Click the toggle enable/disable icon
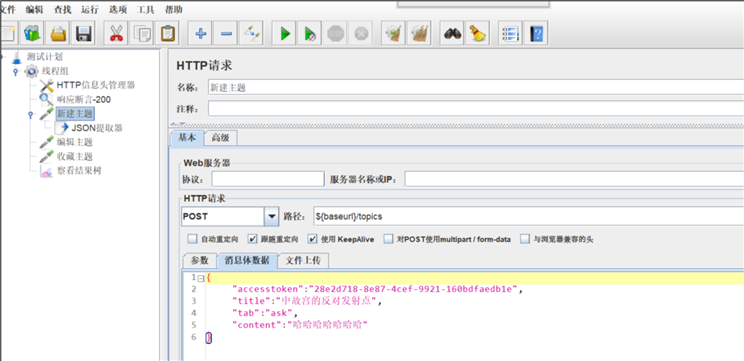 pos(251,33)
